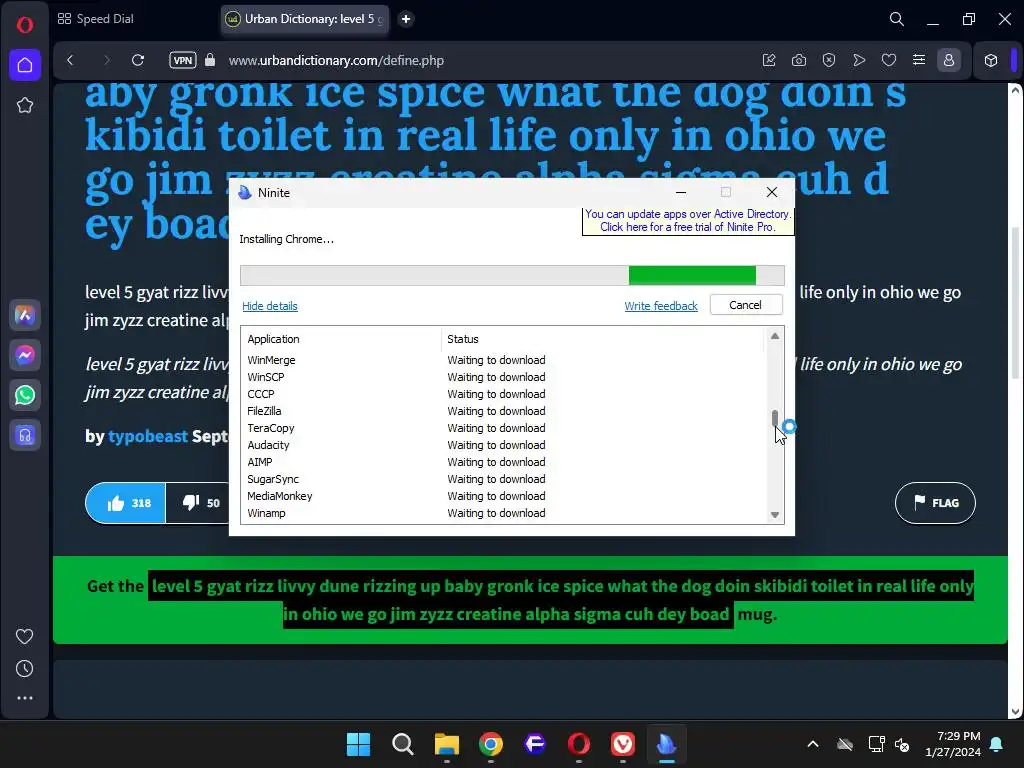Screen dimensions: 1024x768
Task: Open Opera menu logo icon
Action: coord(25,25)
